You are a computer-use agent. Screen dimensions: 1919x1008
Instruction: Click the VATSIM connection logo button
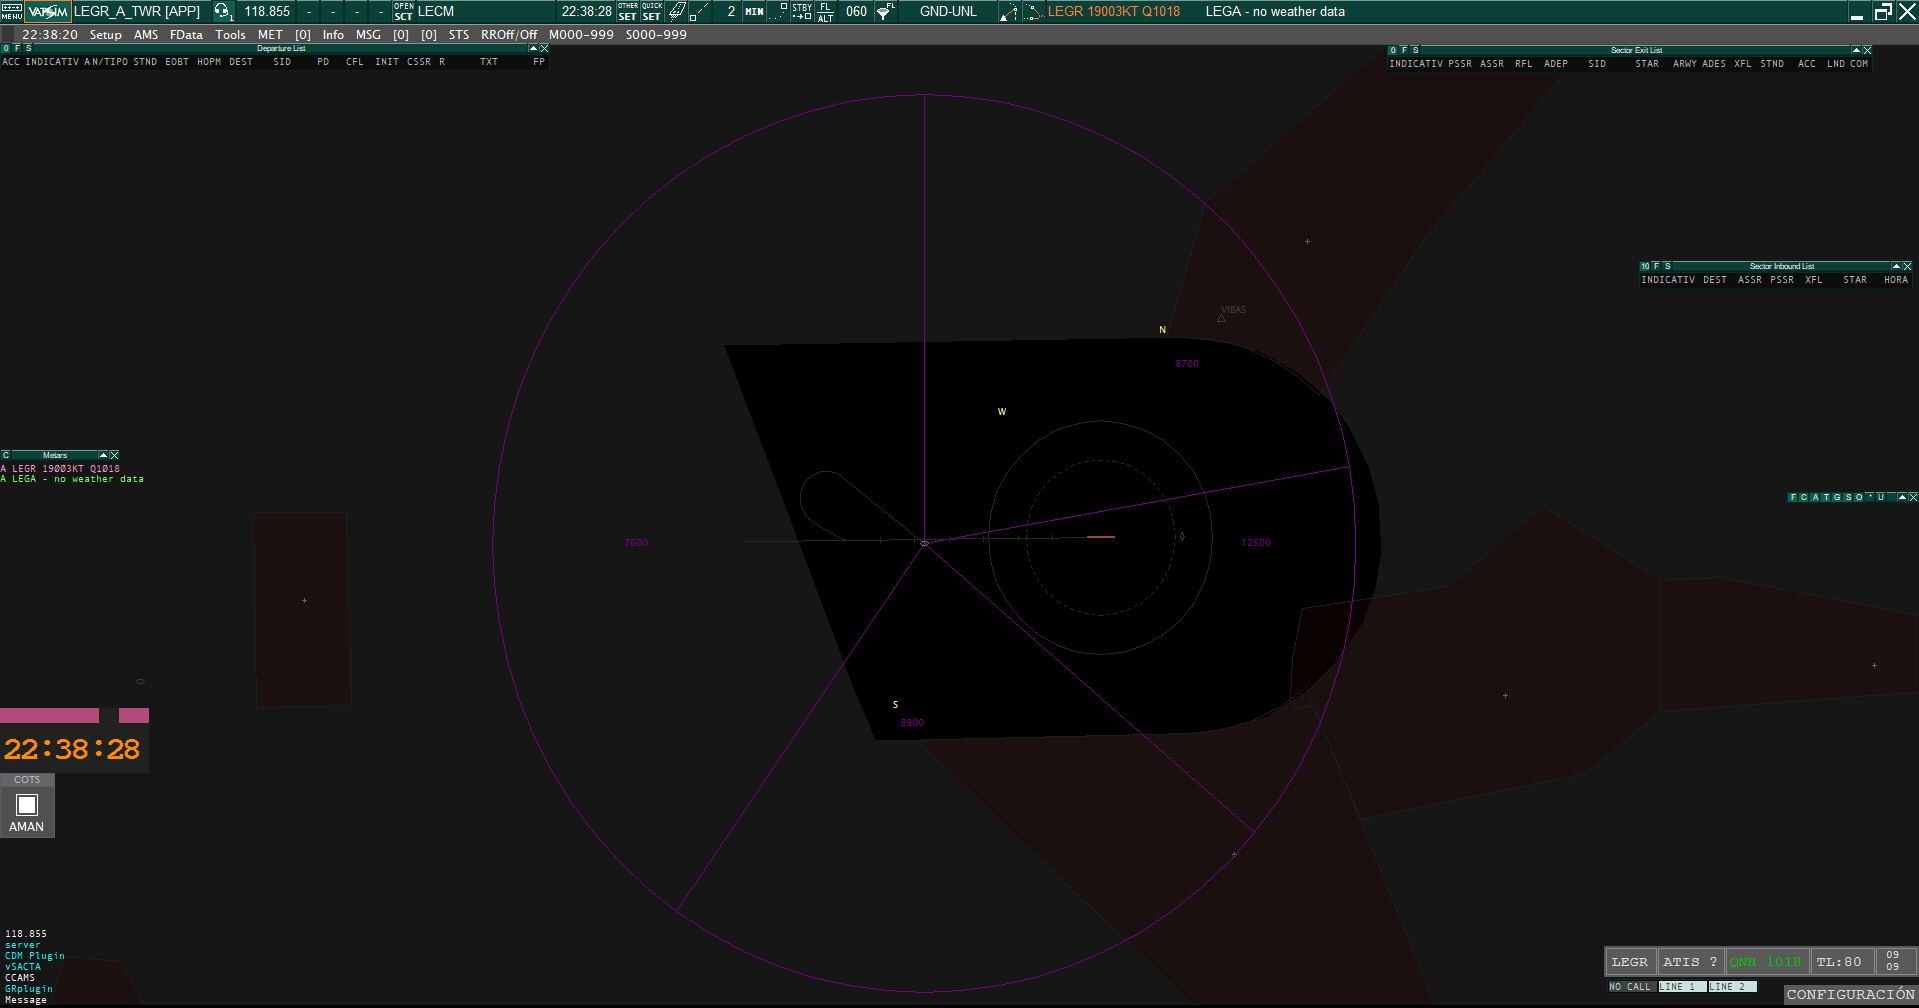[48, 12]
